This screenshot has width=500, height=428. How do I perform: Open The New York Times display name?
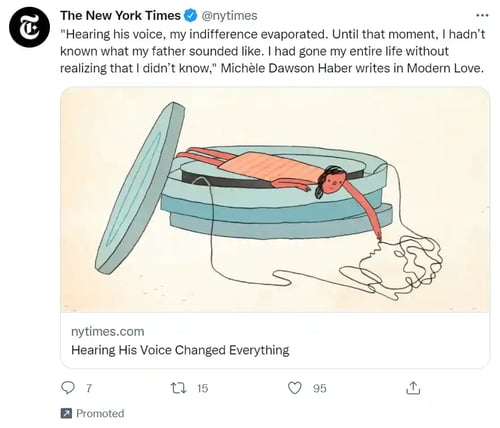click(120, 15)
